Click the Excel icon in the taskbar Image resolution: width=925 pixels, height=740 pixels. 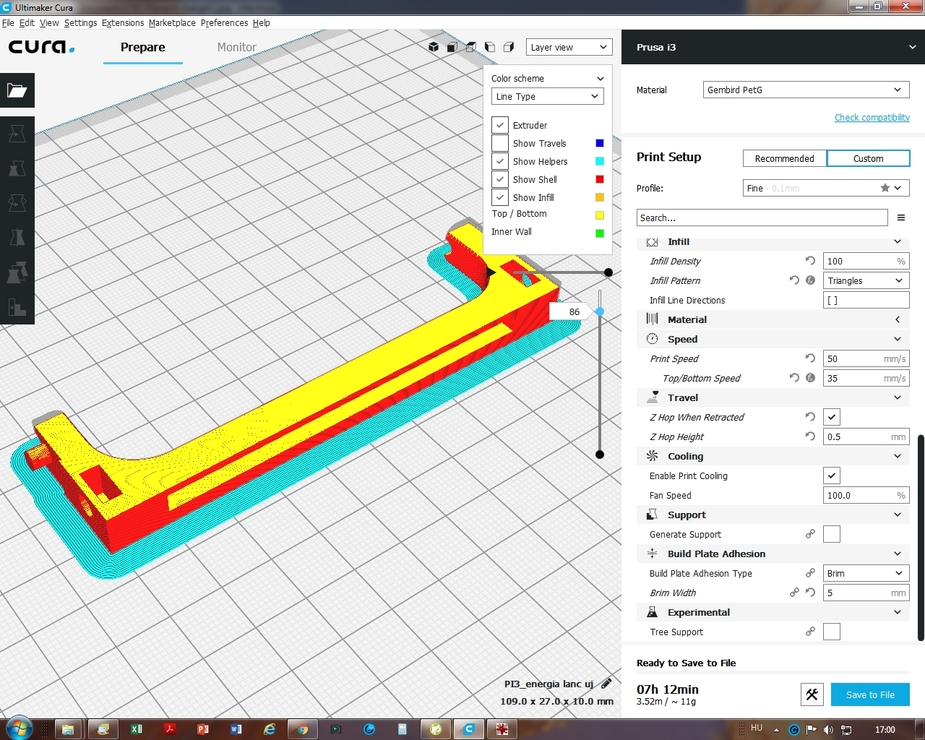click(x=136, y=729)
